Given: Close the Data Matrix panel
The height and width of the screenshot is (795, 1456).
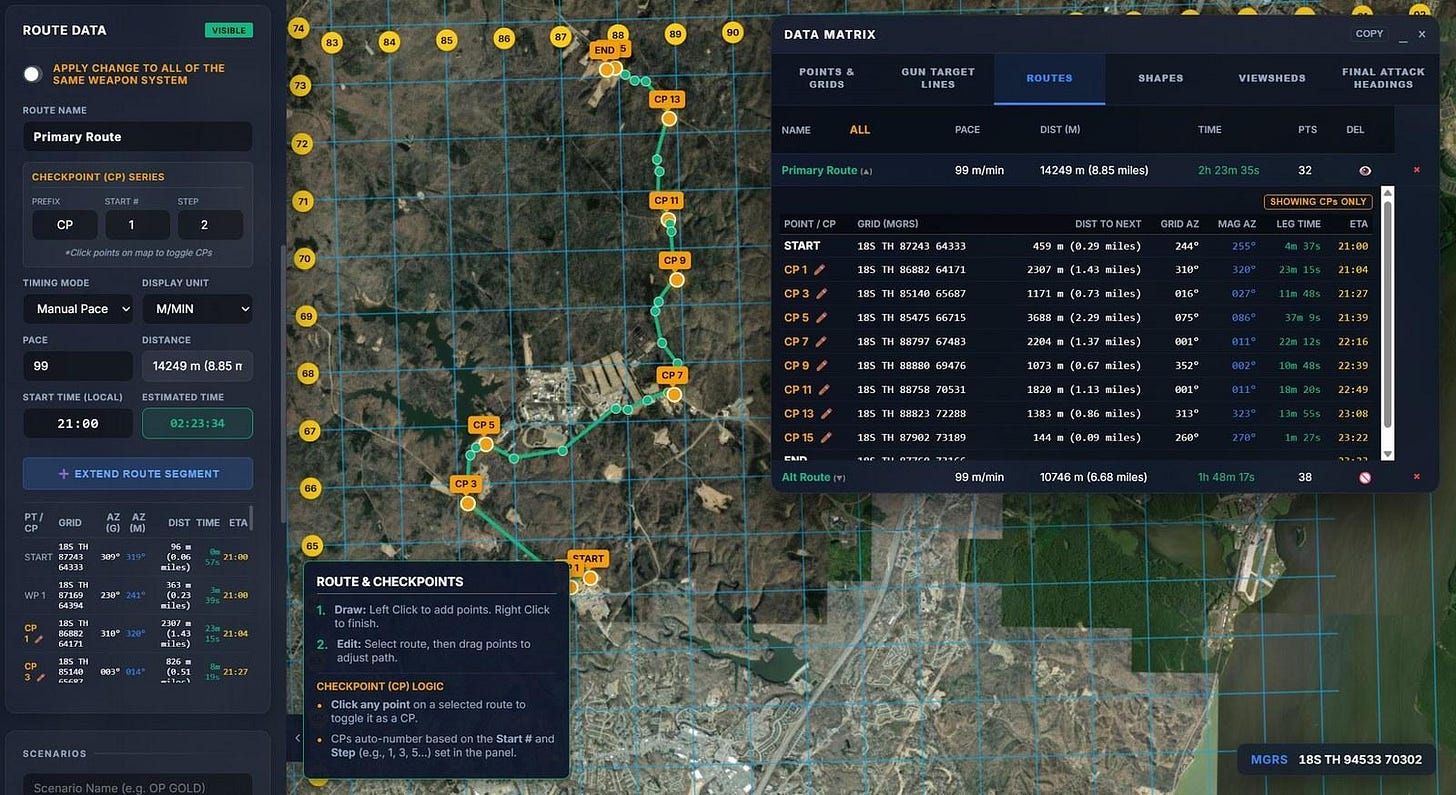Looking at the screenshot, I should (x=1422, y=35).
